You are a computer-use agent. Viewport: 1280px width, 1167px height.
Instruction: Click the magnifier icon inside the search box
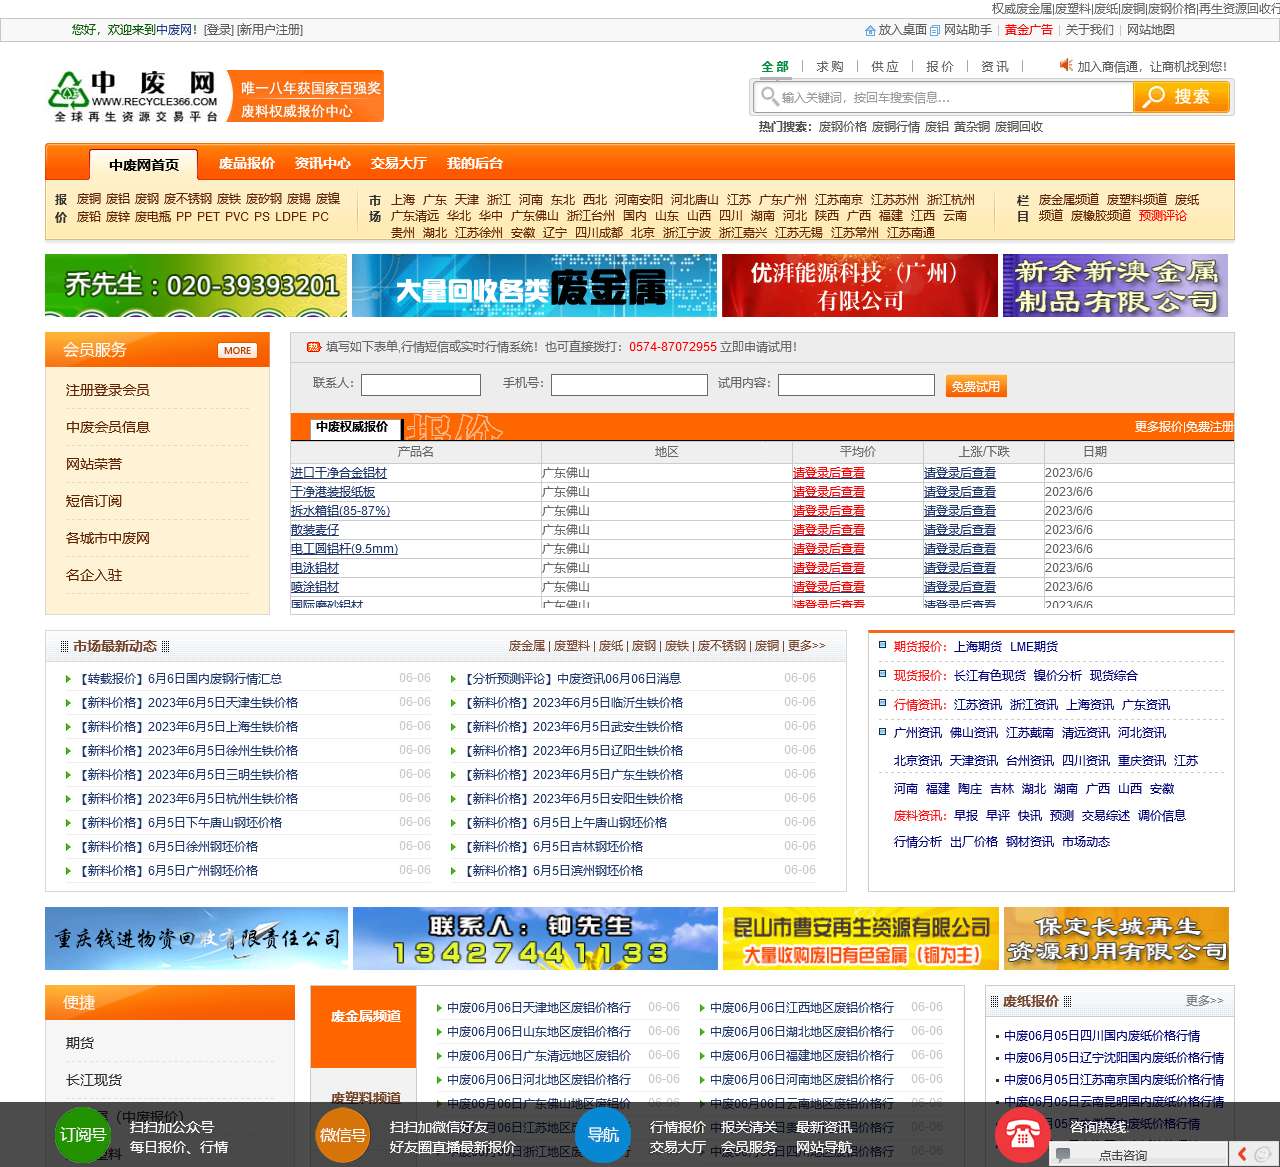coord(769,96)
